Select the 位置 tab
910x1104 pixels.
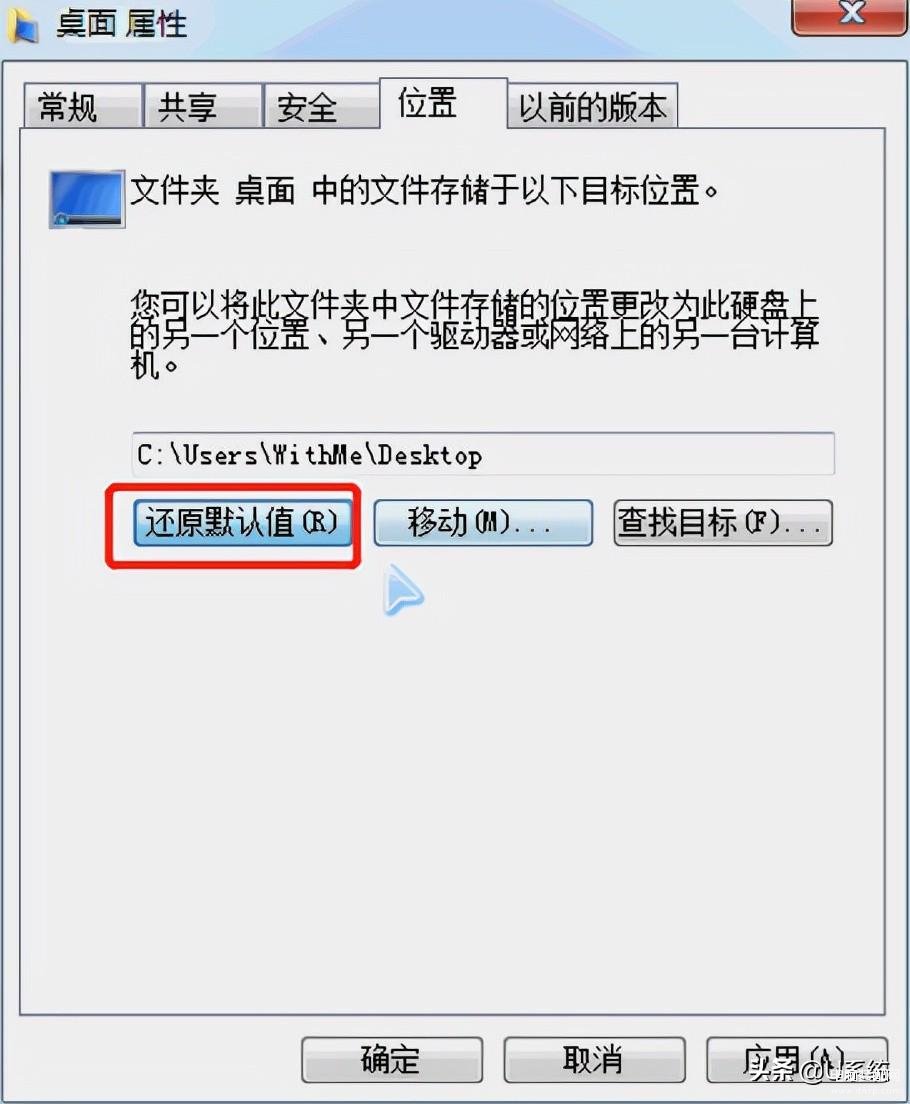tap(443, 104)
